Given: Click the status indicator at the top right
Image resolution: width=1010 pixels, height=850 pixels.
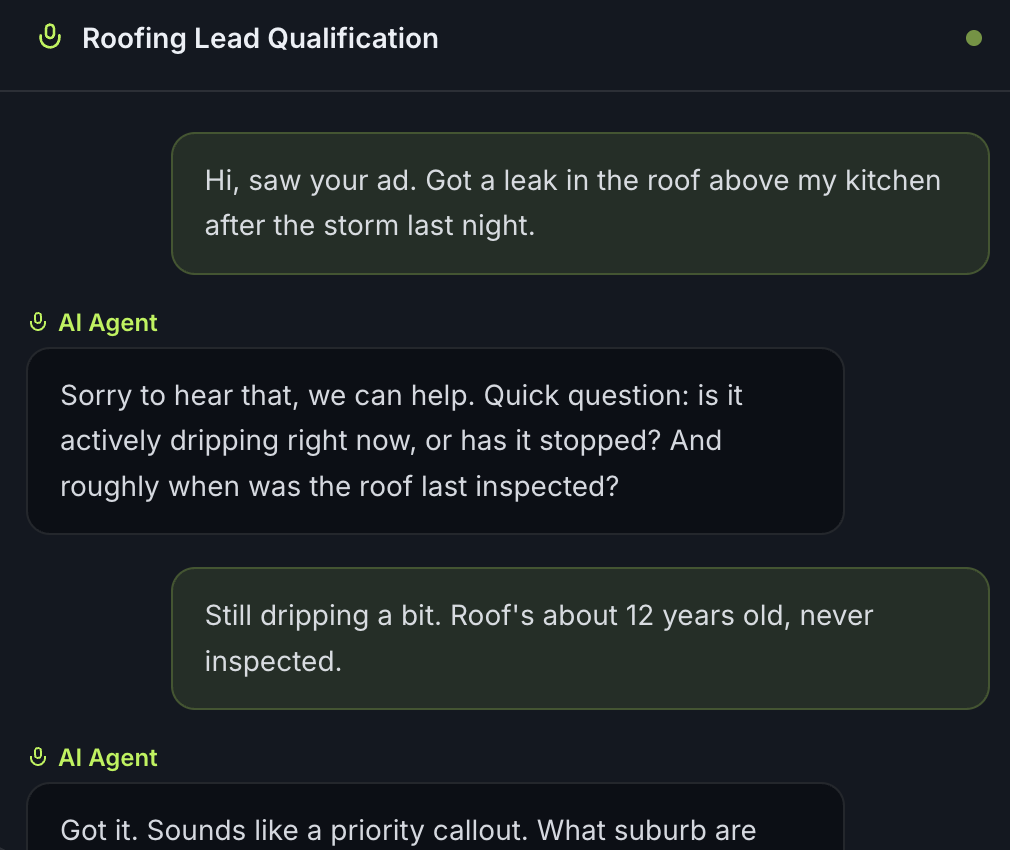Looking at the screenshot, I should pos(975,37).
